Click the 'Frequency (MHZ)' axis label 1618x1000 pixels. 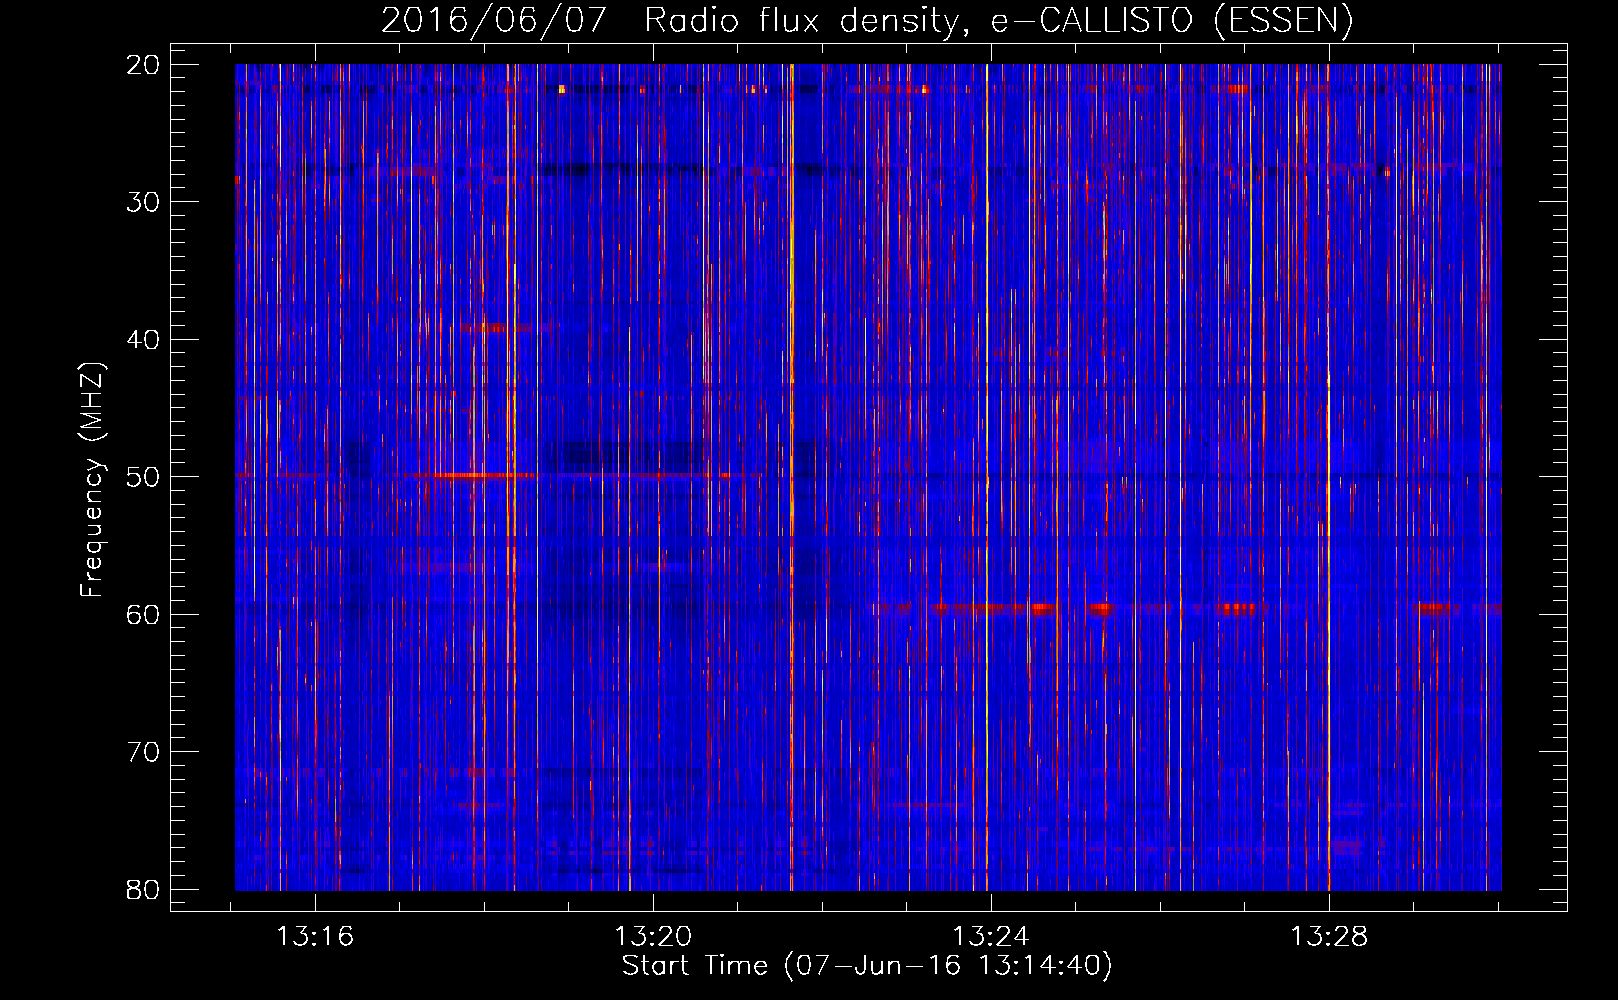click(92, 480)
